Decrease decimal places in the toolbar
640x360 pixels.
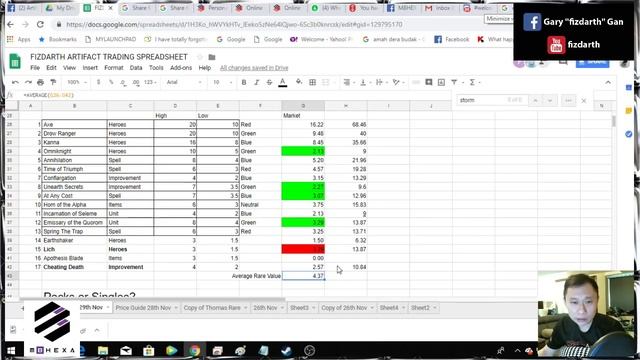[123, 82]
